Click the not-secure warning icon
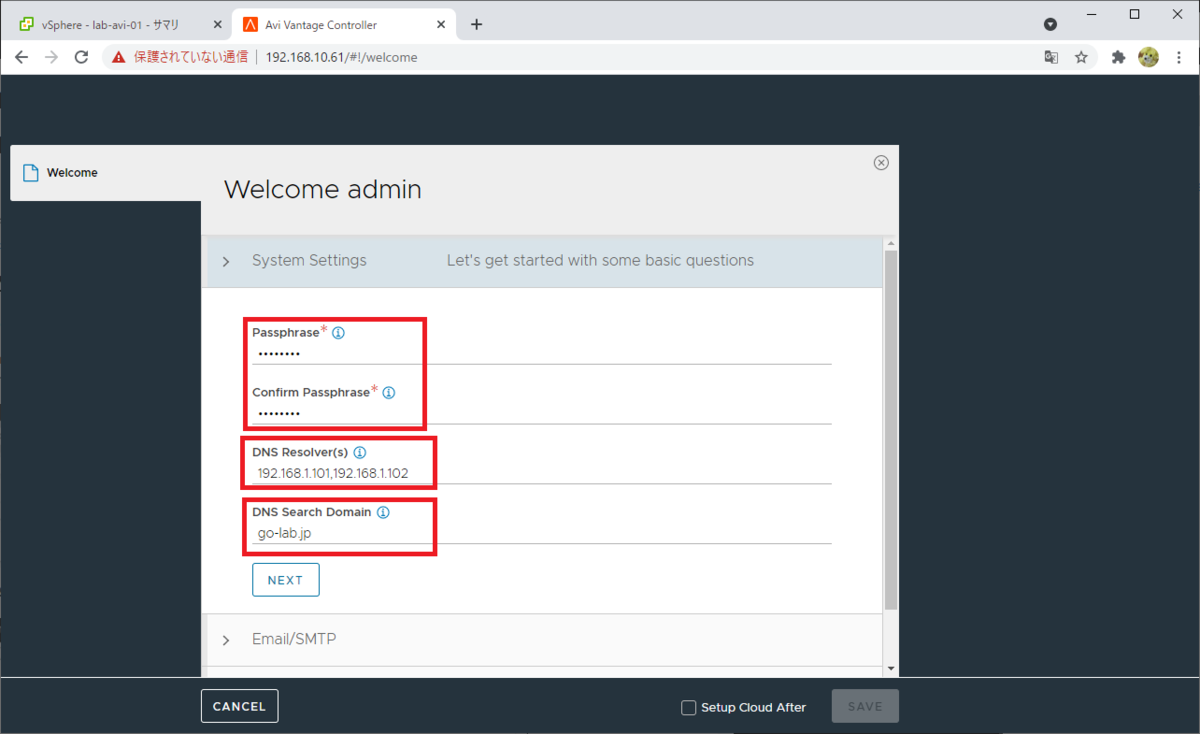 (119, 57)
